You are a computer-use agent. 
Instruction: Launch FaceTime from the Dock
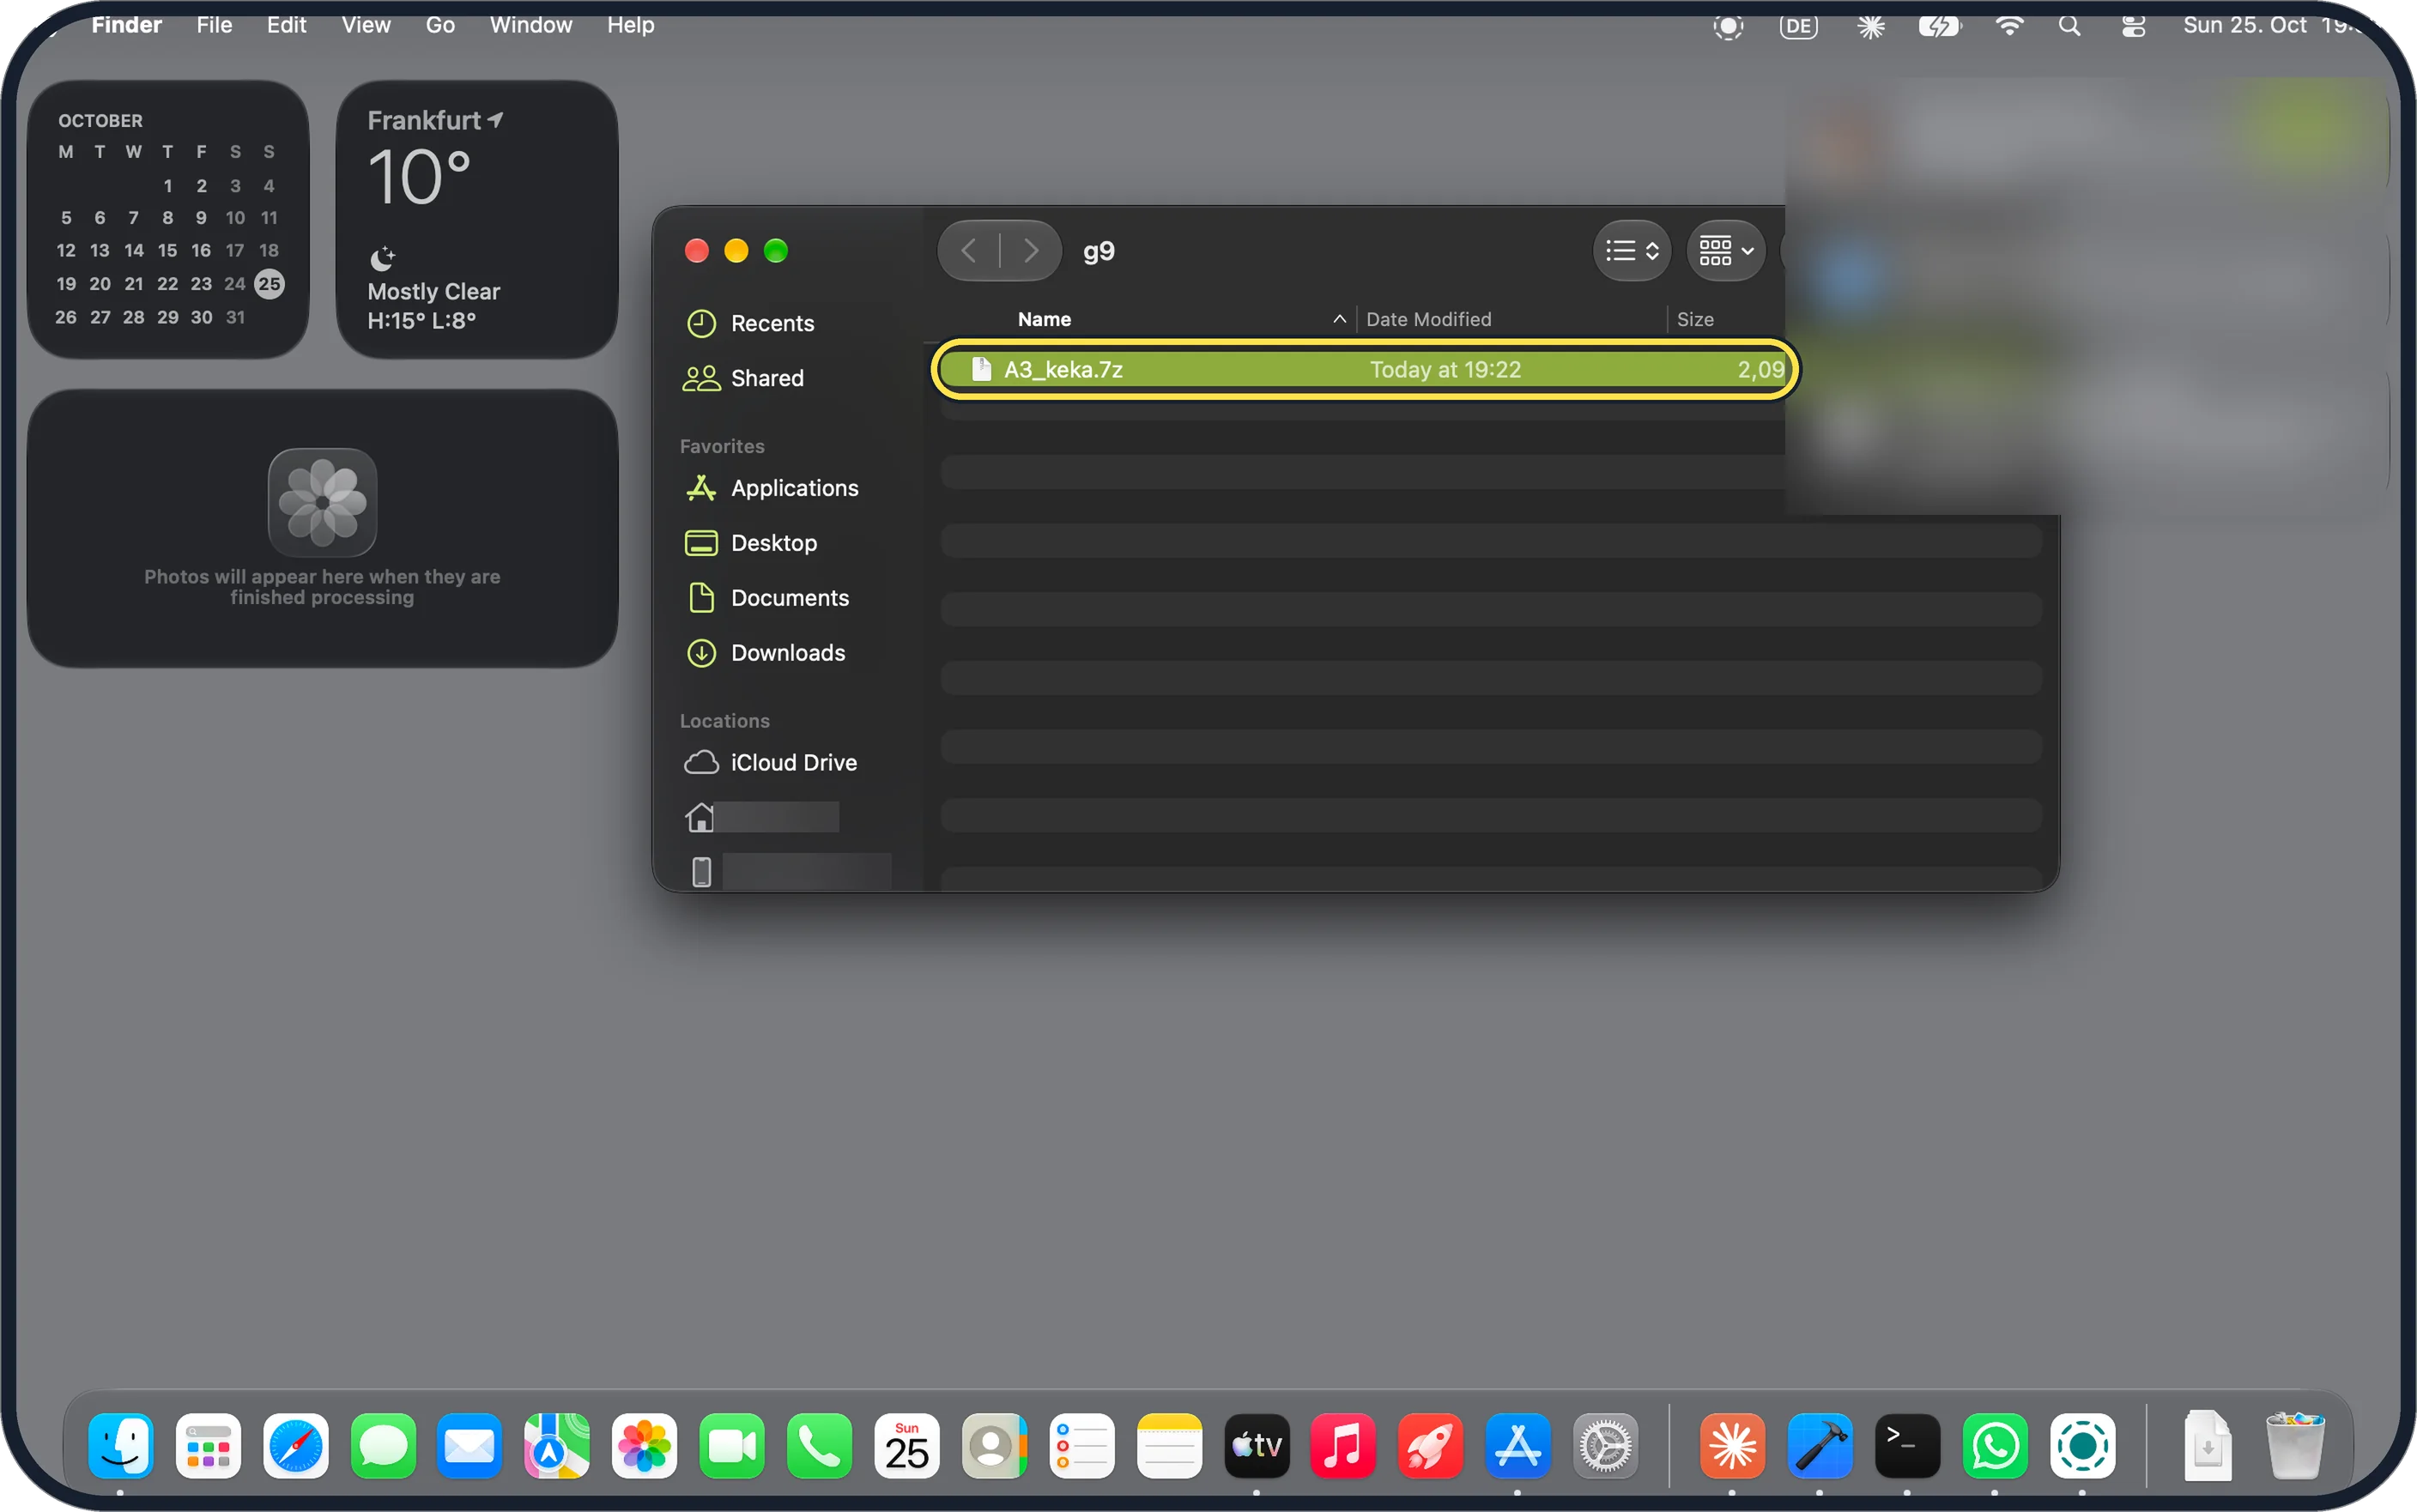[732, 1445]
